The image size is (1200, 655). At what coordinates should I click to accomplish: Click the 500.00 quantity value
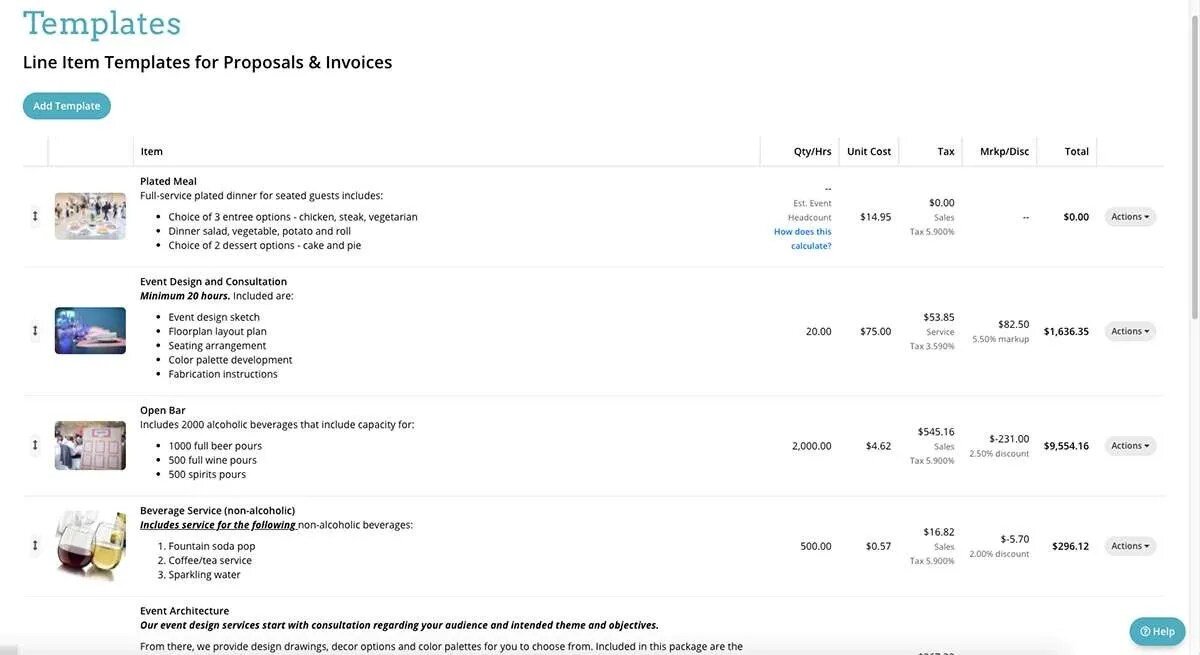pyautogui.click(x=816, y=546)
